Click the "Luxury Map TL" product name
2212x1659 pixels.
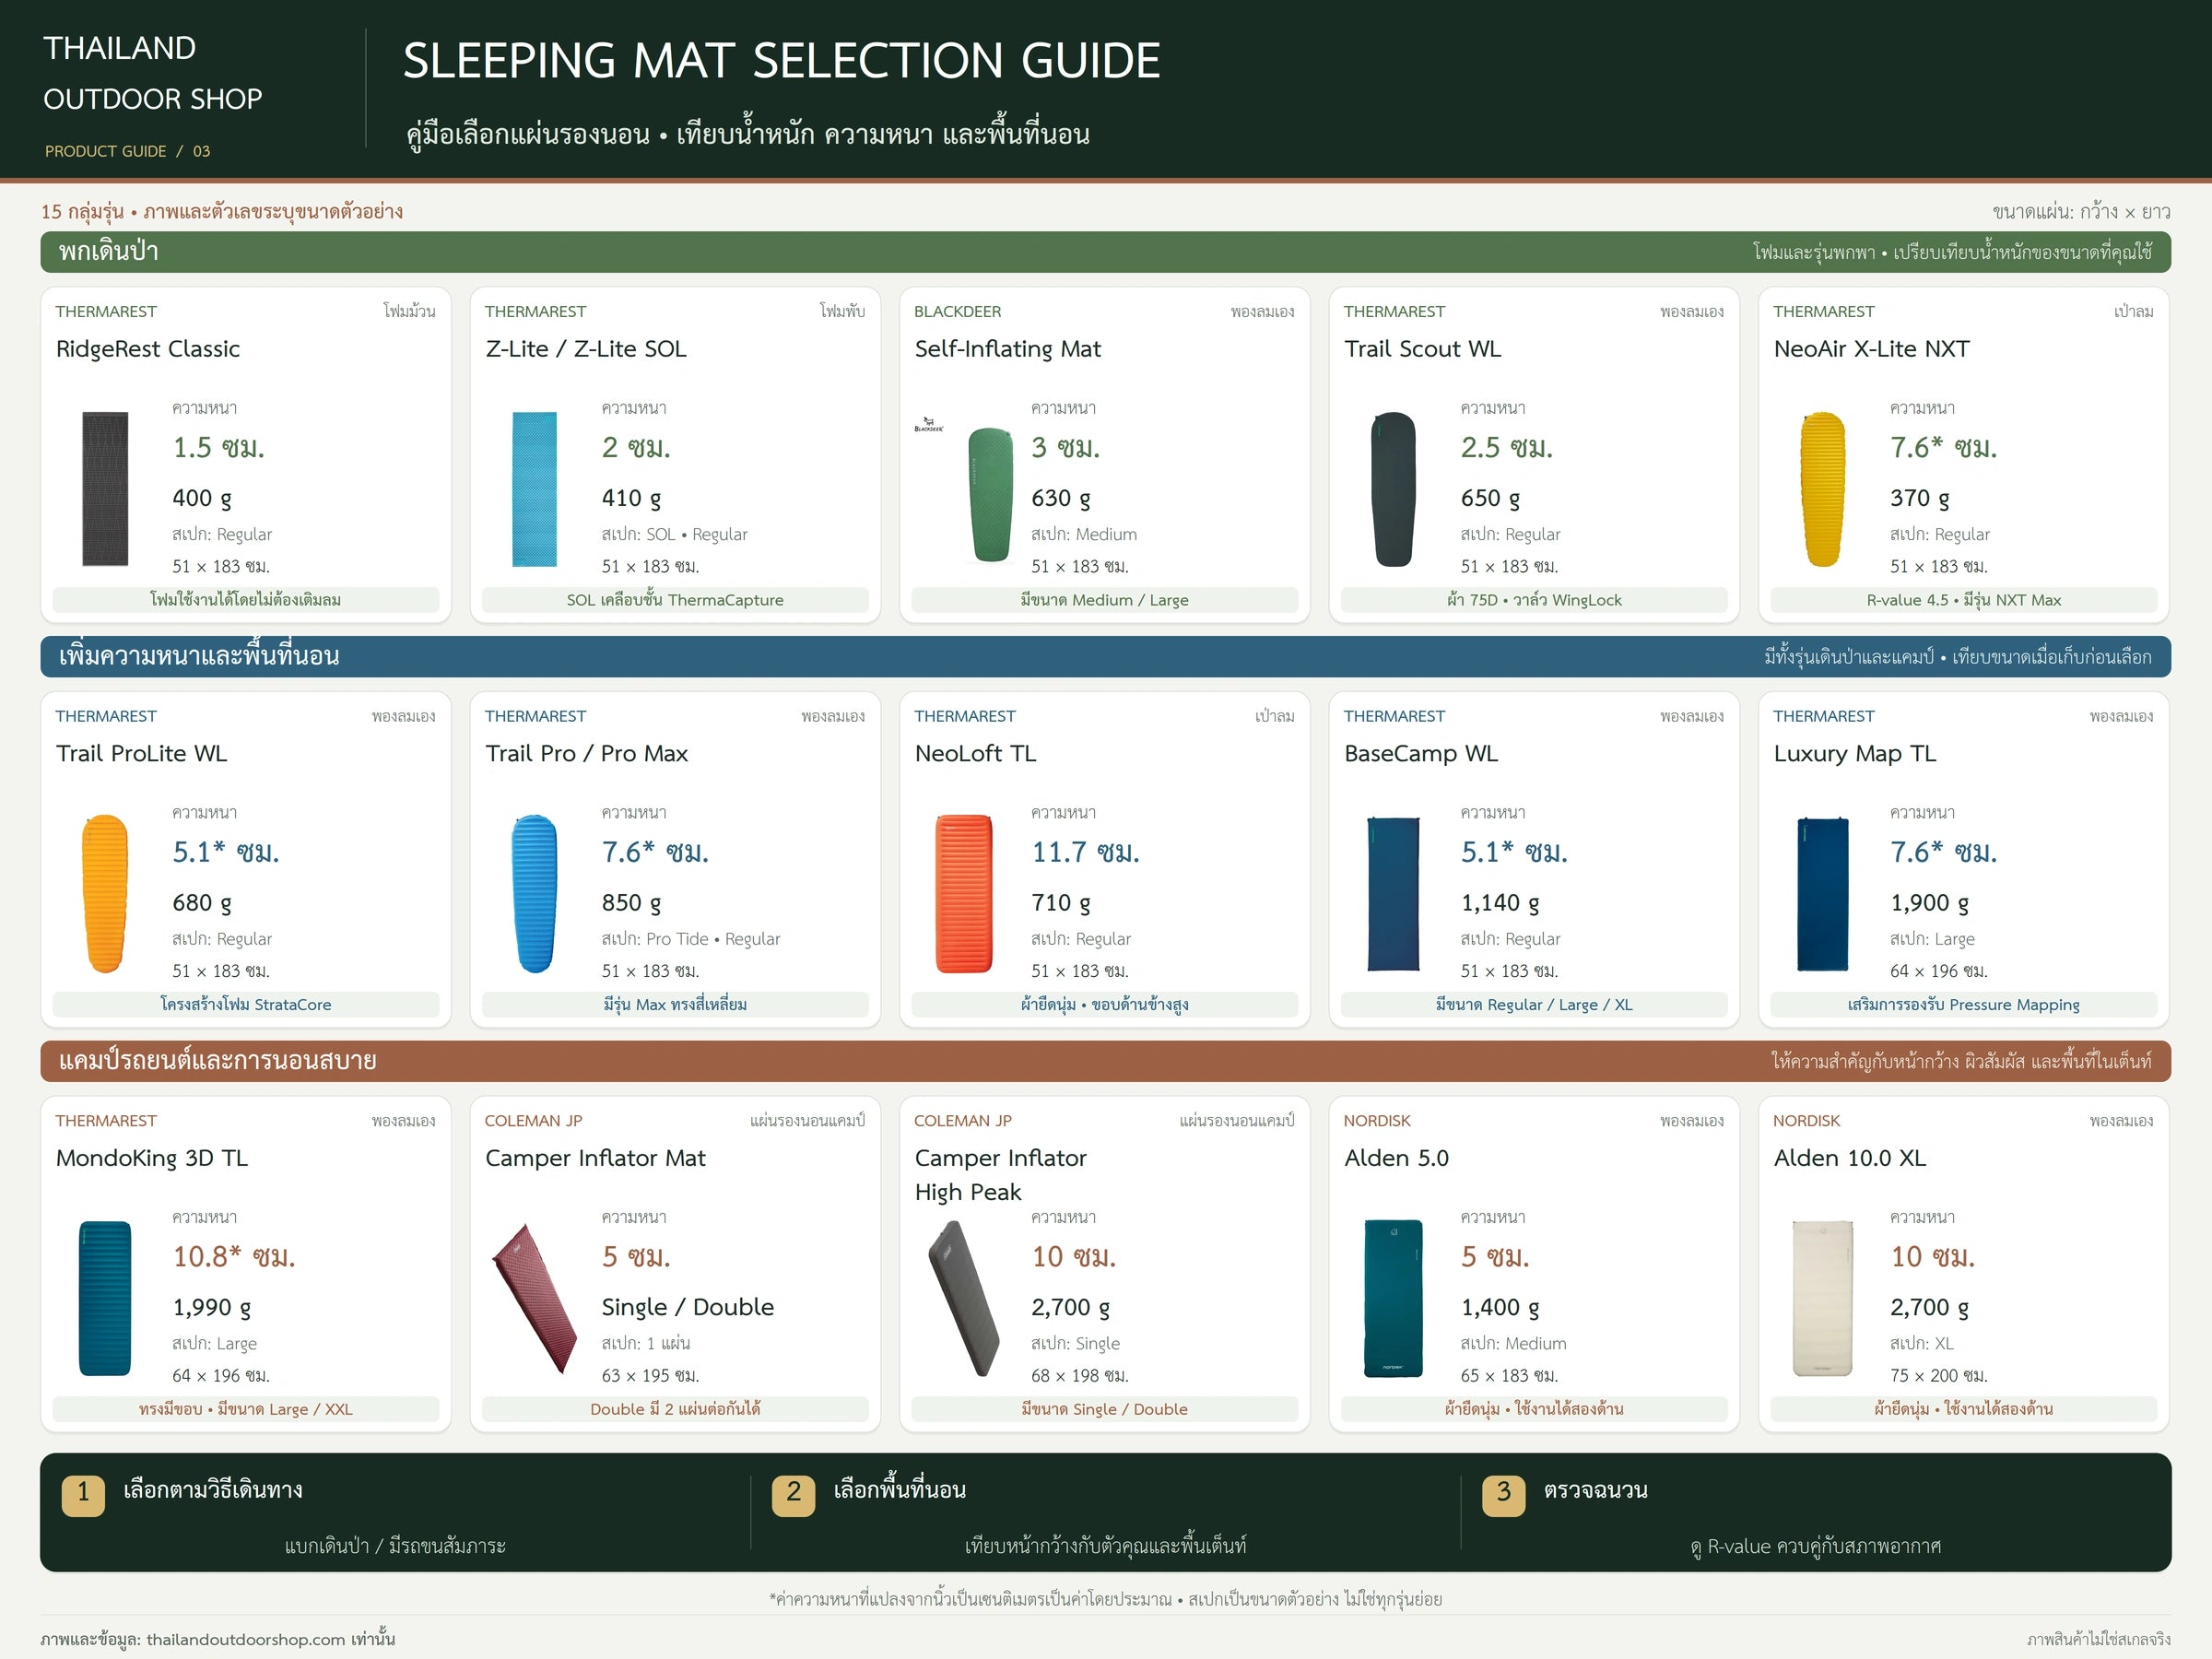coord(1854,753)
